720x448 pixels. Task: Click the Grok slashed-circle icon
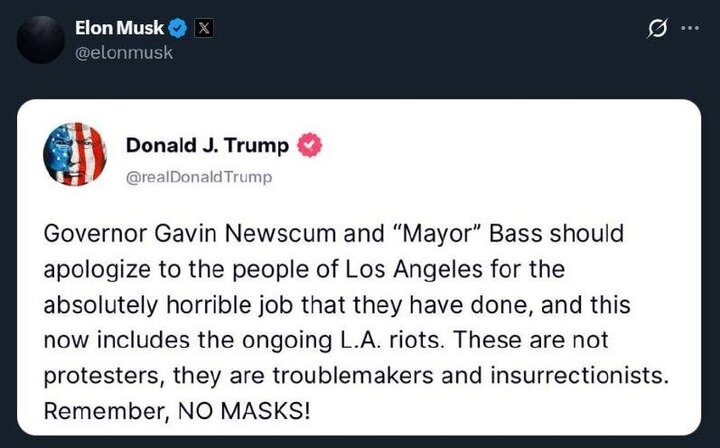click(x=657, y=30)
